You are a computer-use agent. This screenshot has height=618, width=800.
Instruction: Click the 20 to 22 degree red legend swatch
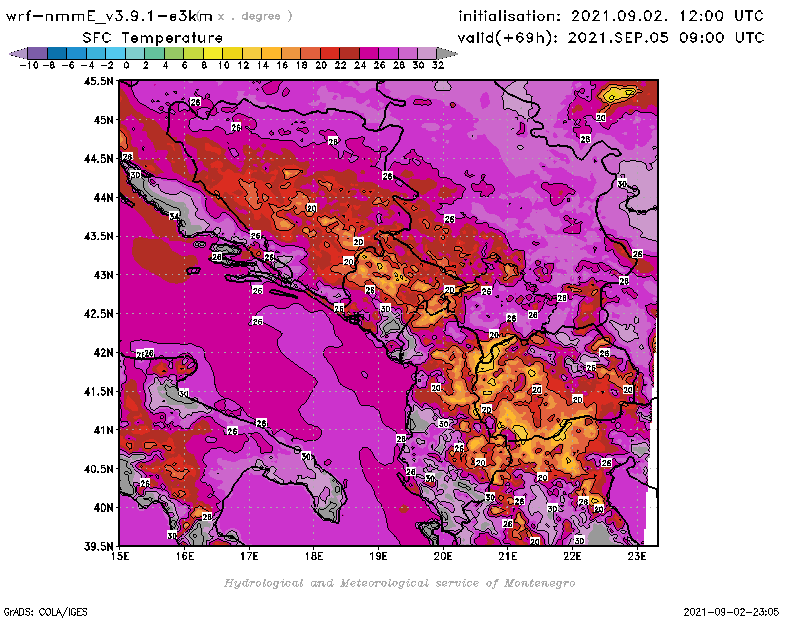coord(330,53)
